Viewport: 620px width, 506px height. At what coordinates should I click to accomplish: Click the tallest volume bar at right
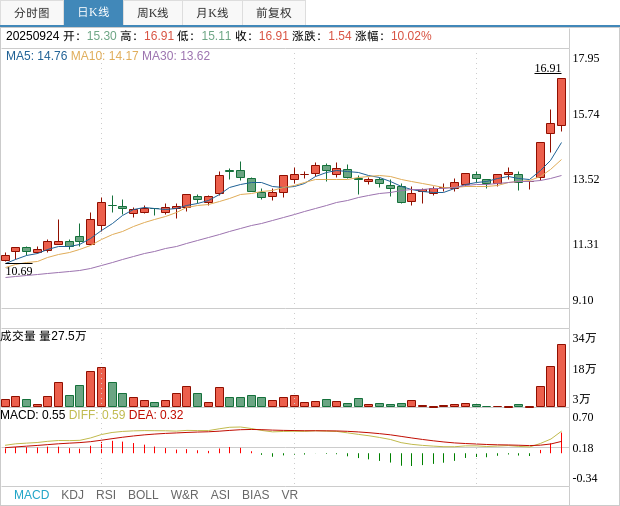pos(561,376)
